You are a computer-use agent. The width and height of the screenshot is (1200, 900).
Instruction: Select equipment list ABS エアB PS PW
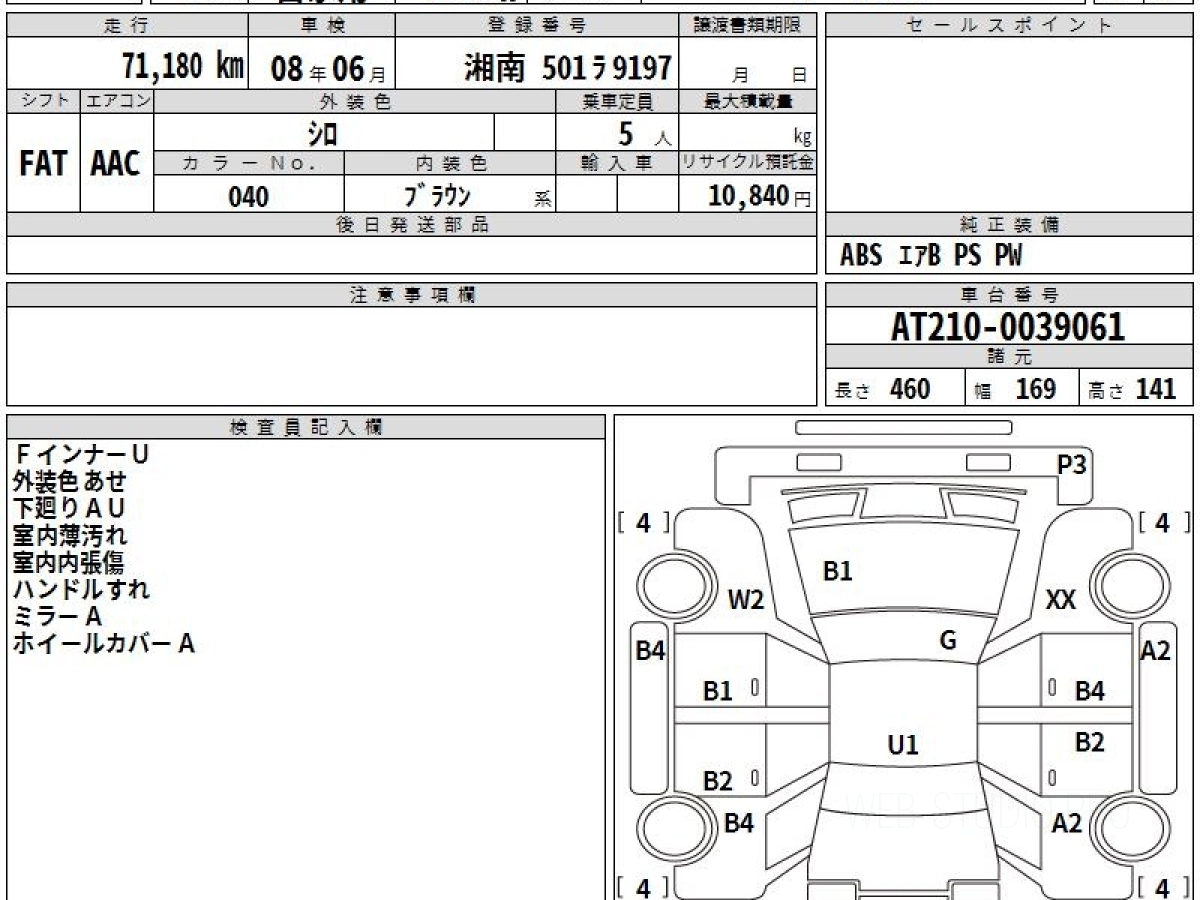click(x=931, y=256)
